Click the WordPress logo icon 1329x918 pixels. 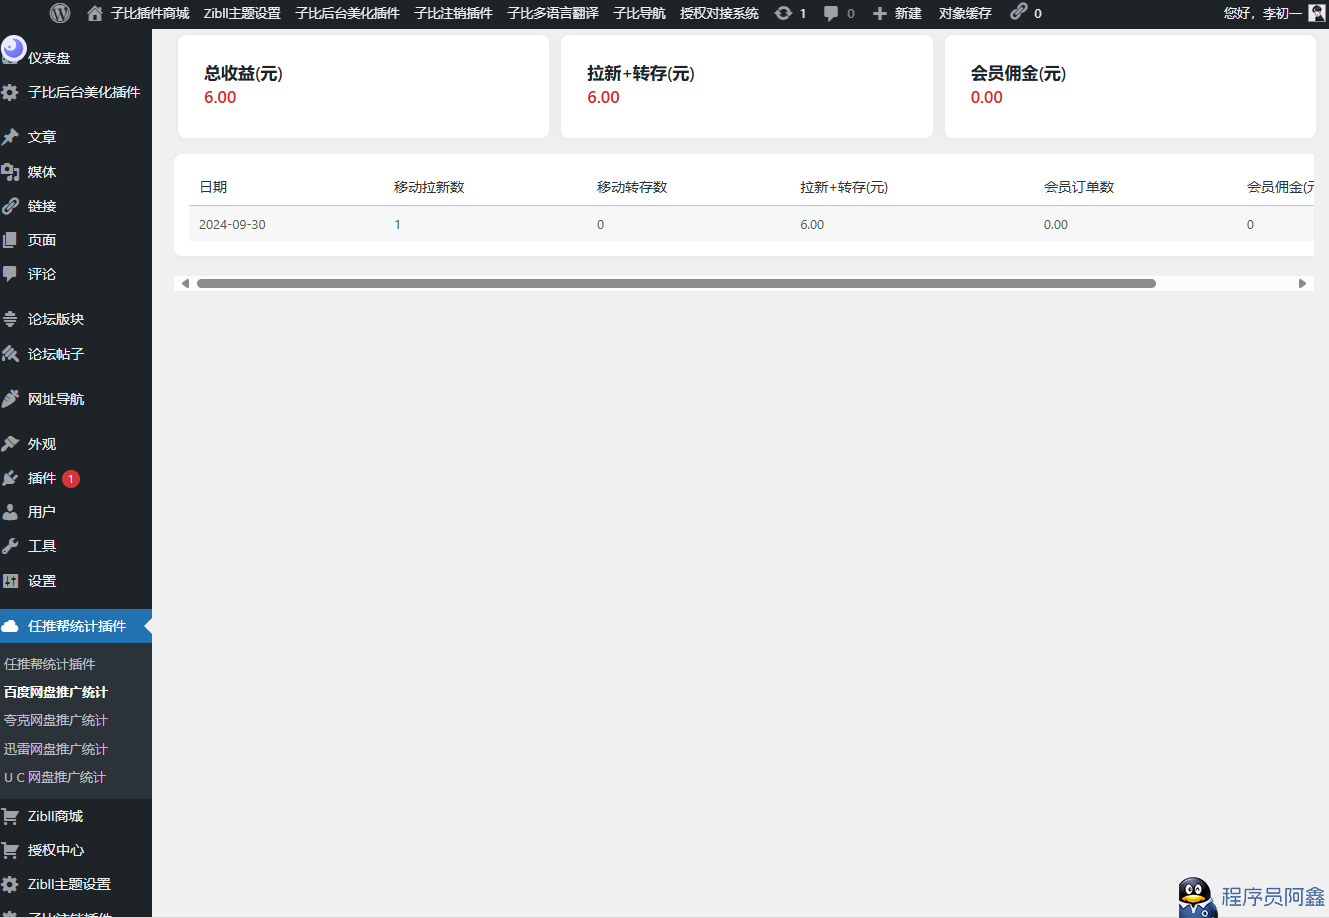click(60, 13)
